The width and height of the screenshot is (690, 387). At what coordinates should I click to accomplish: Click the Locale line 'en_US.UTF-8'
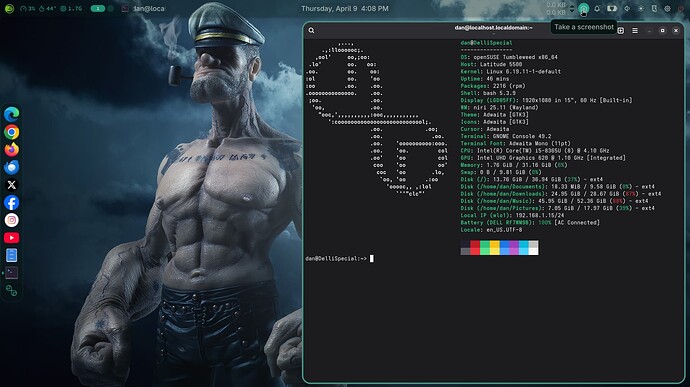point(491,230)
